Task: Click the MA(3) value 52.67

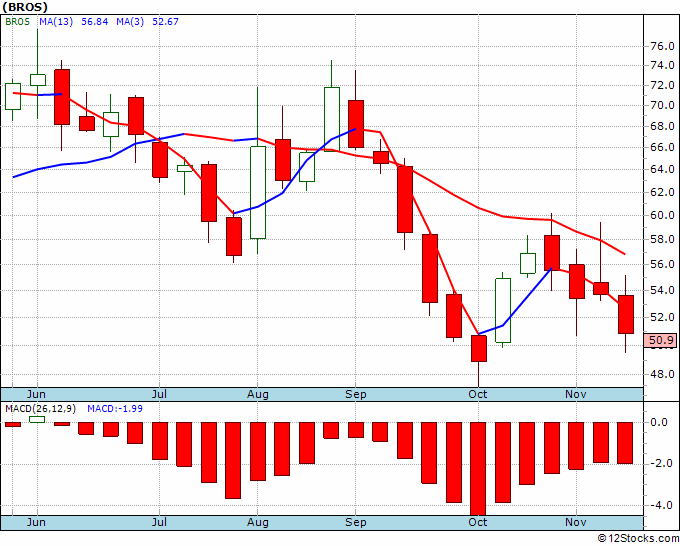Action: coord(165,22)
